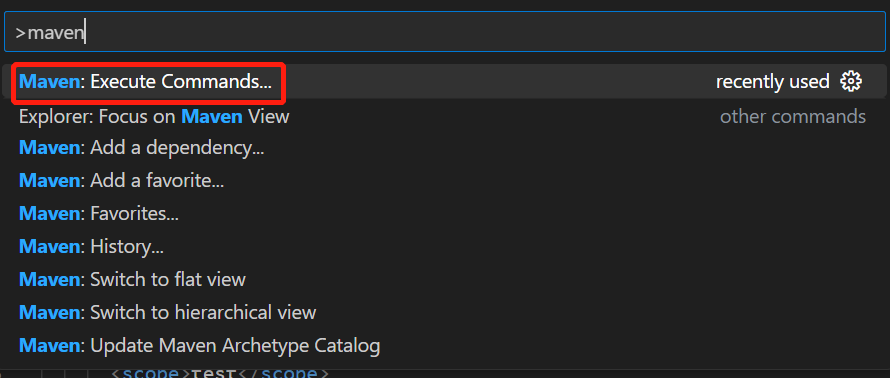Click the 'recently used' group label

[773, 82]
